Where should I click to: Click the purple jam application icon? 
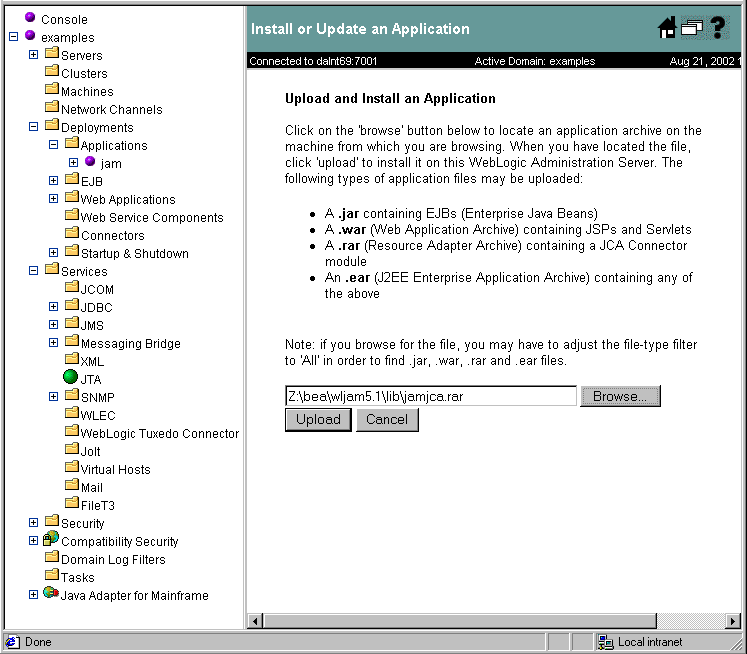[x=90, y=161]
